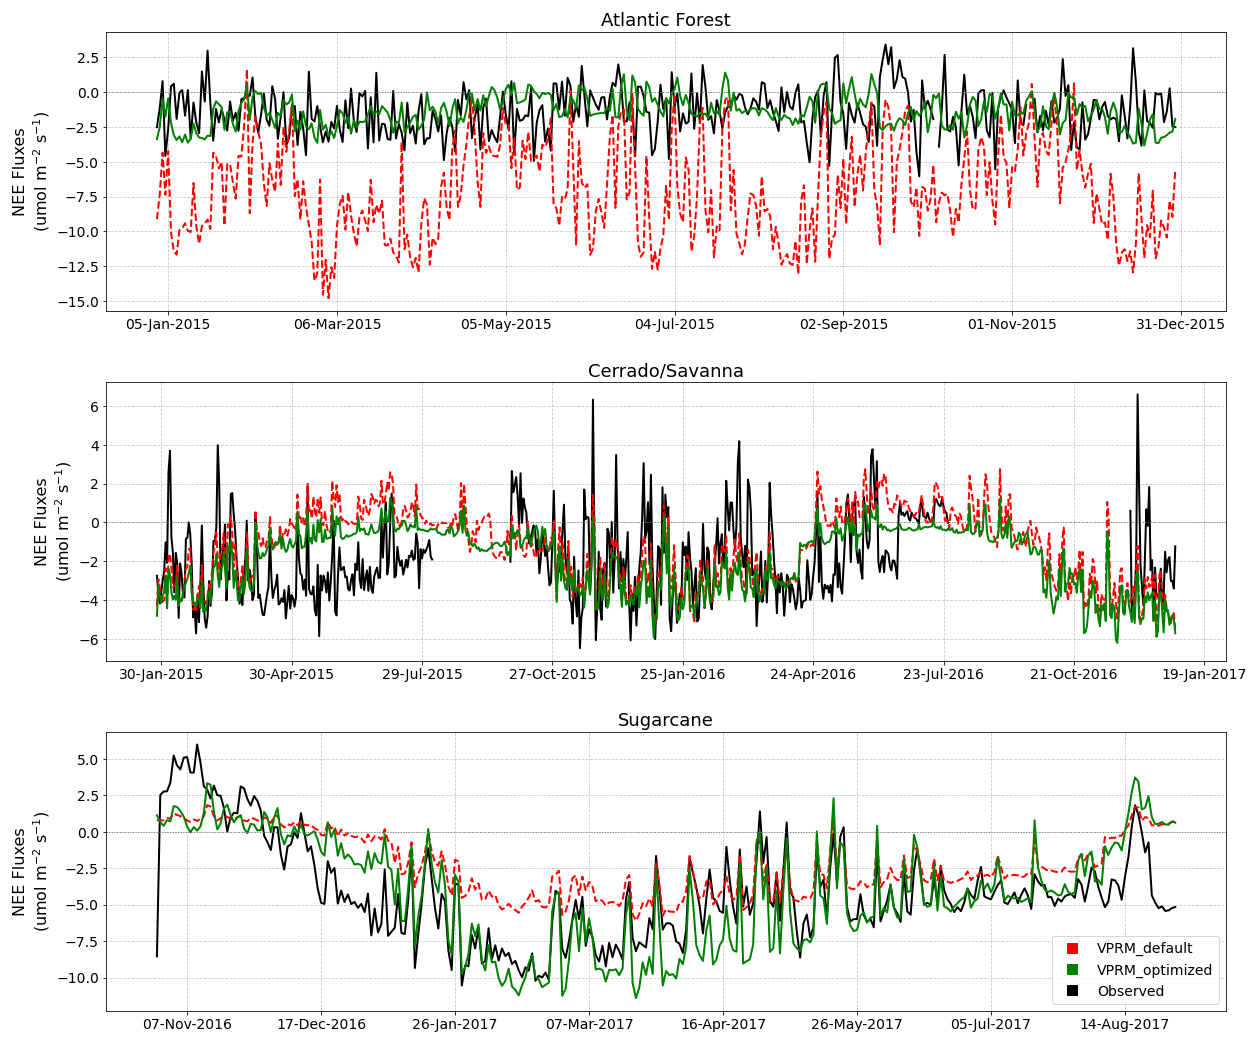Click the green VPRM_optimized legend swatch
The width and height of the screenshot is (1258, 1044).
coord(1072,970)
